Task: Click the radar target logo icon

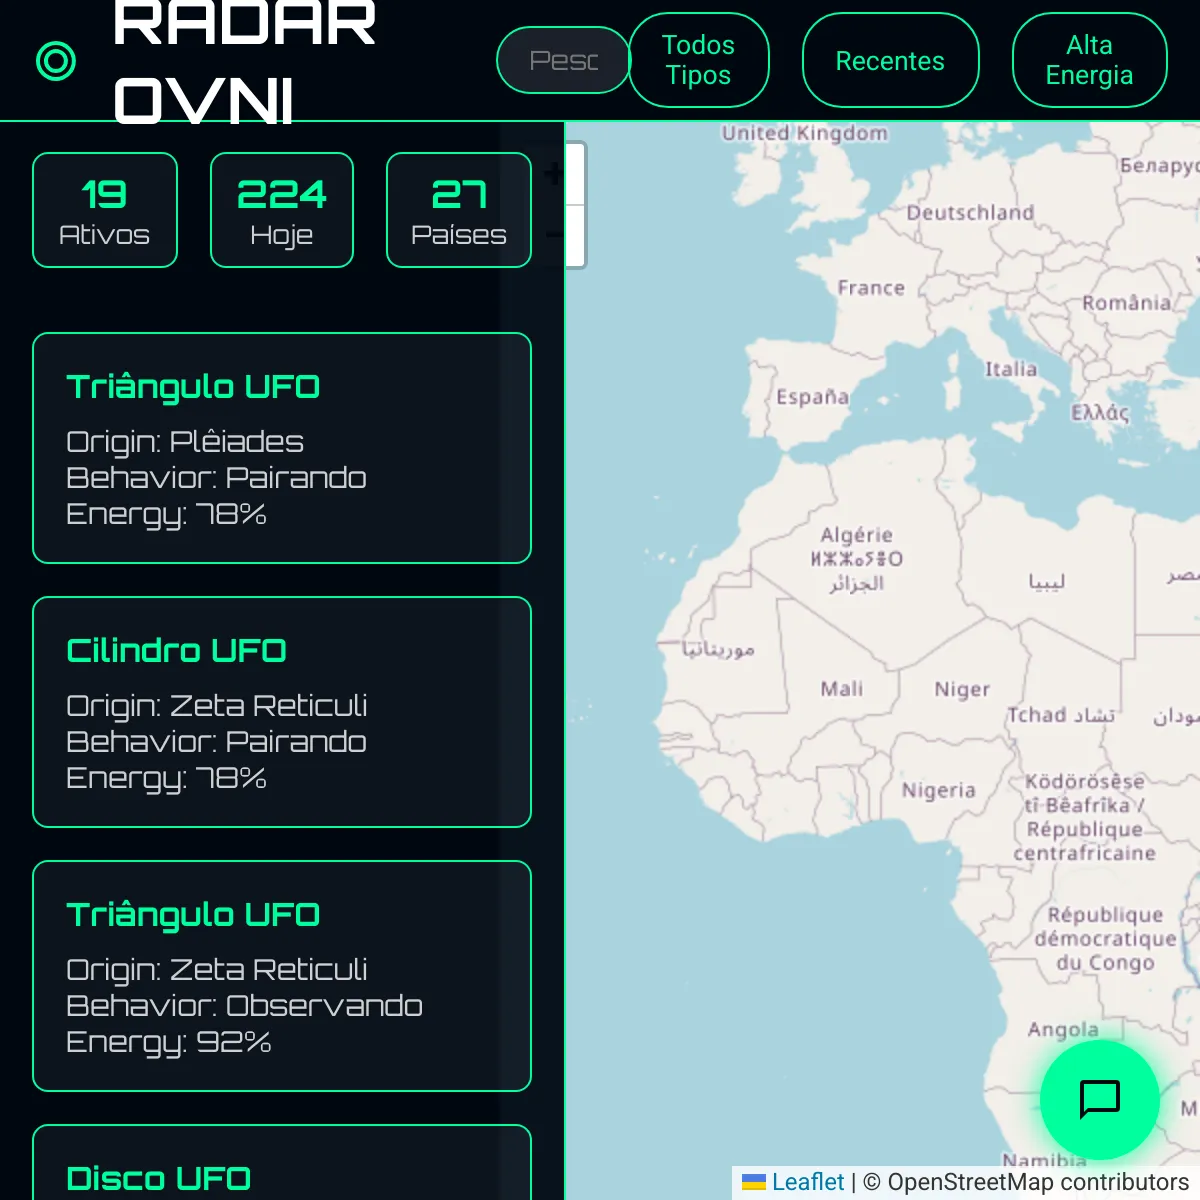Action: (x=56, y=61)
